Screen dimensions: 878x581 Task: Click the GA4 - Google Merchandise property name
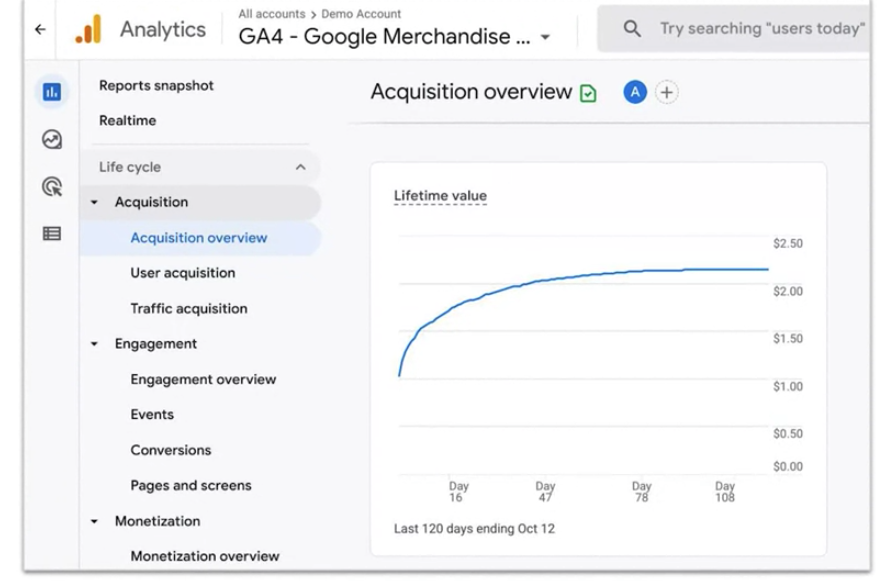(x=384, y=37)
